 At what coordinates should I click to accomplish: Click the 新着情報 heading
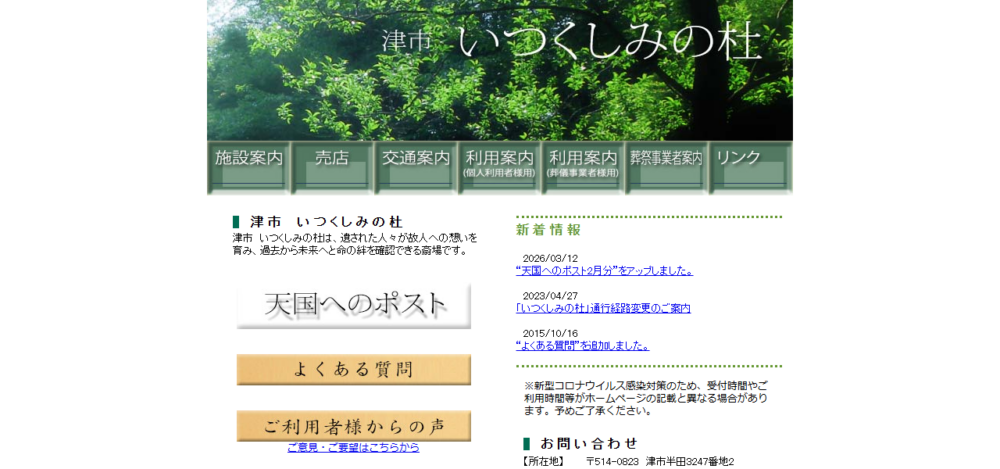point(548,230)
